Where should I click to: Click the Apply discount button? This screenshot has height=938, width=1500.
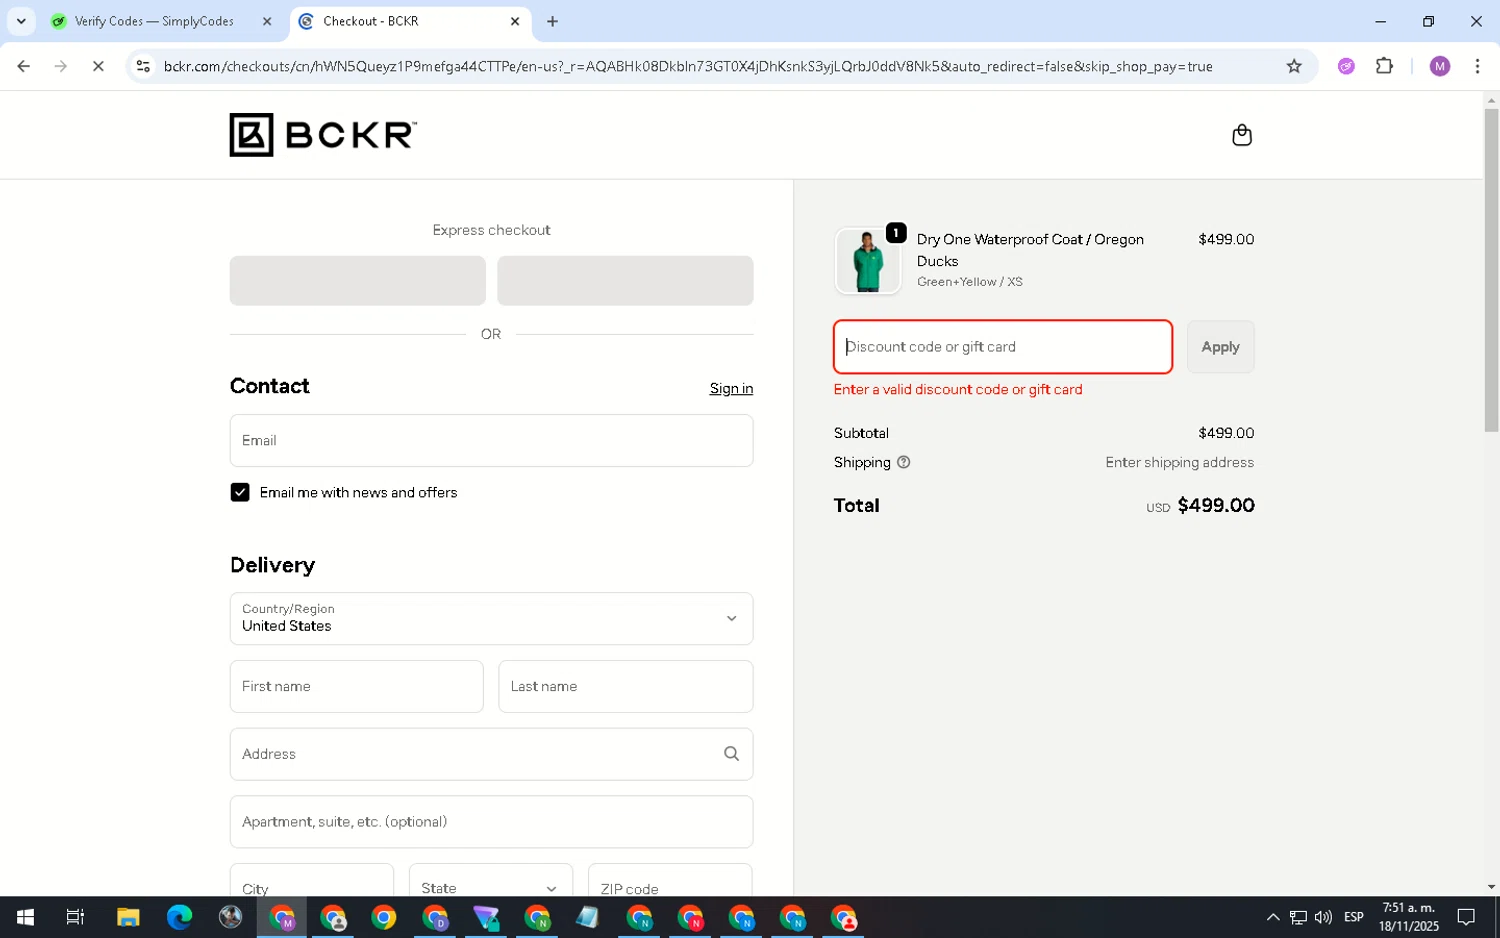[x=1220, y=347]
